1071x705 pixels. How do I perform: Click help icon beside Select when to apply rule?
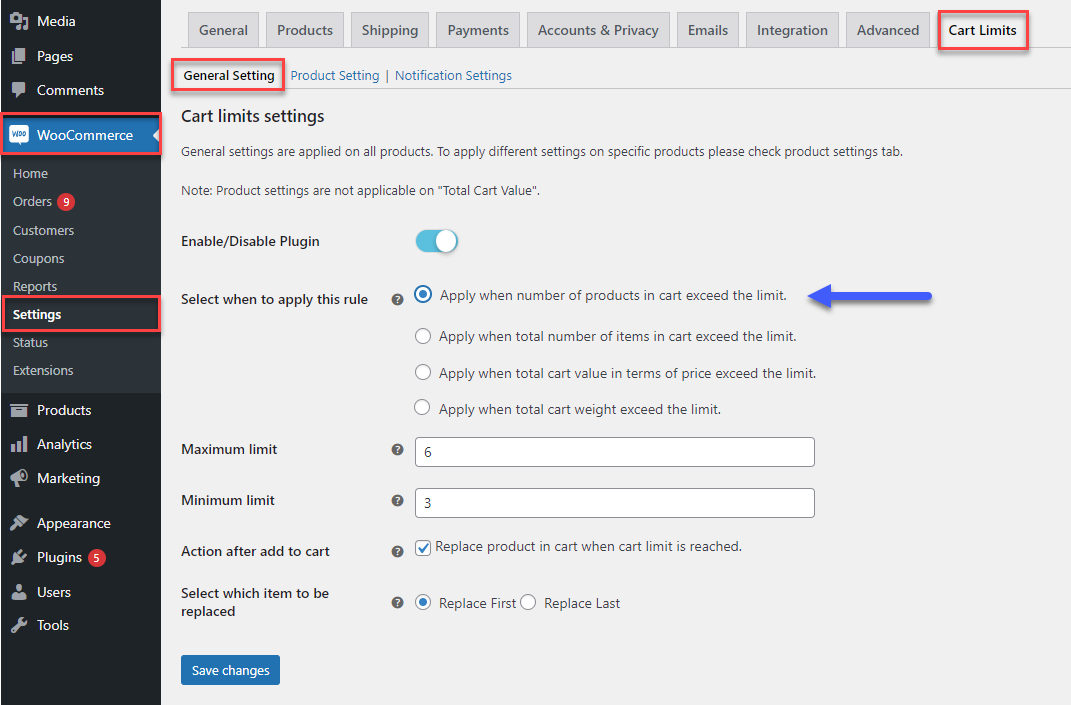[397, 299]
